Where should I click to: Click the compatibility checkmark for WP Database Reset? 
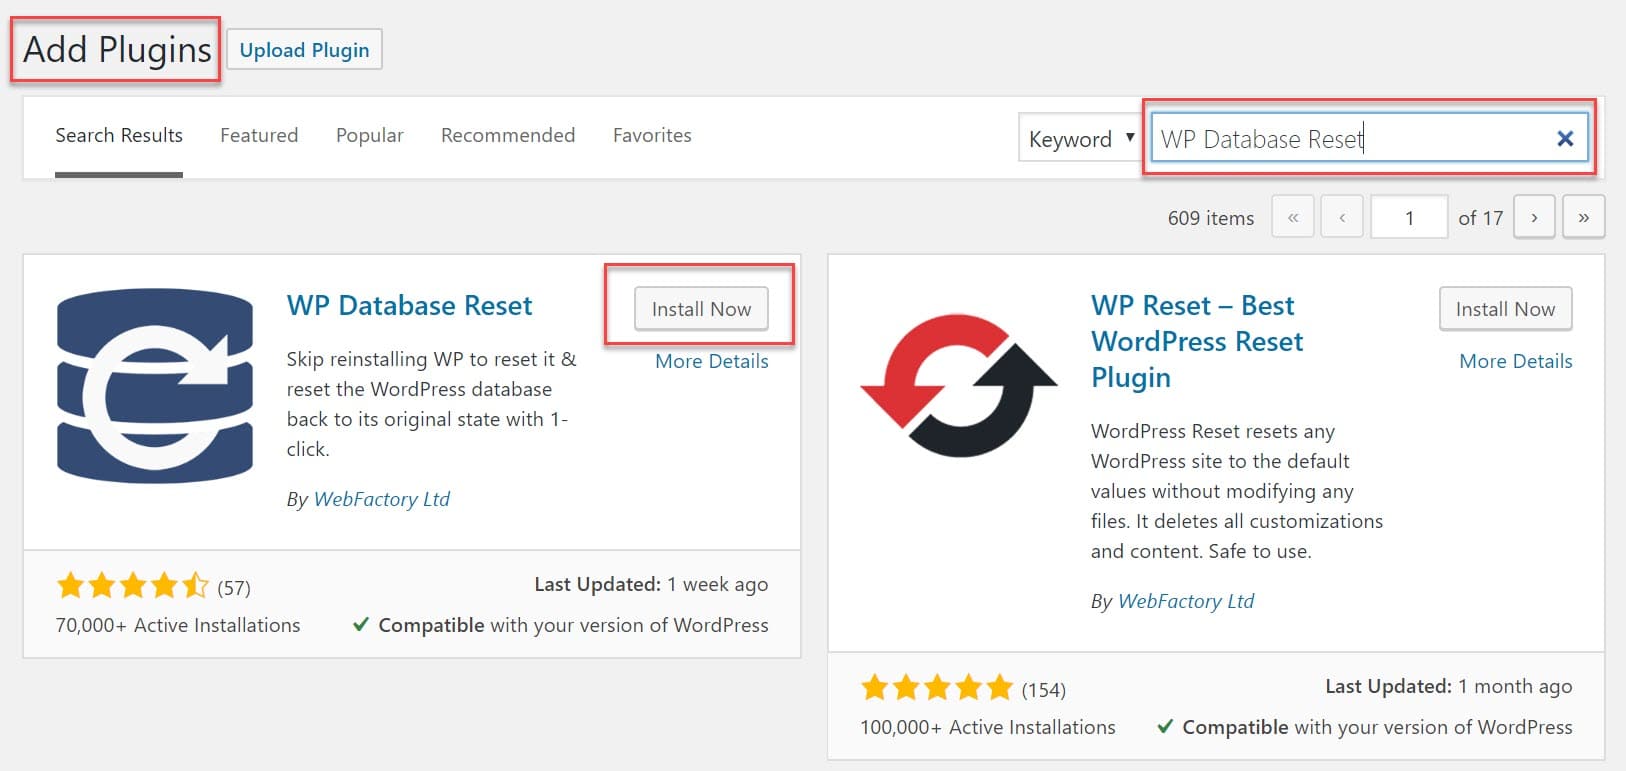pos(361,625)
